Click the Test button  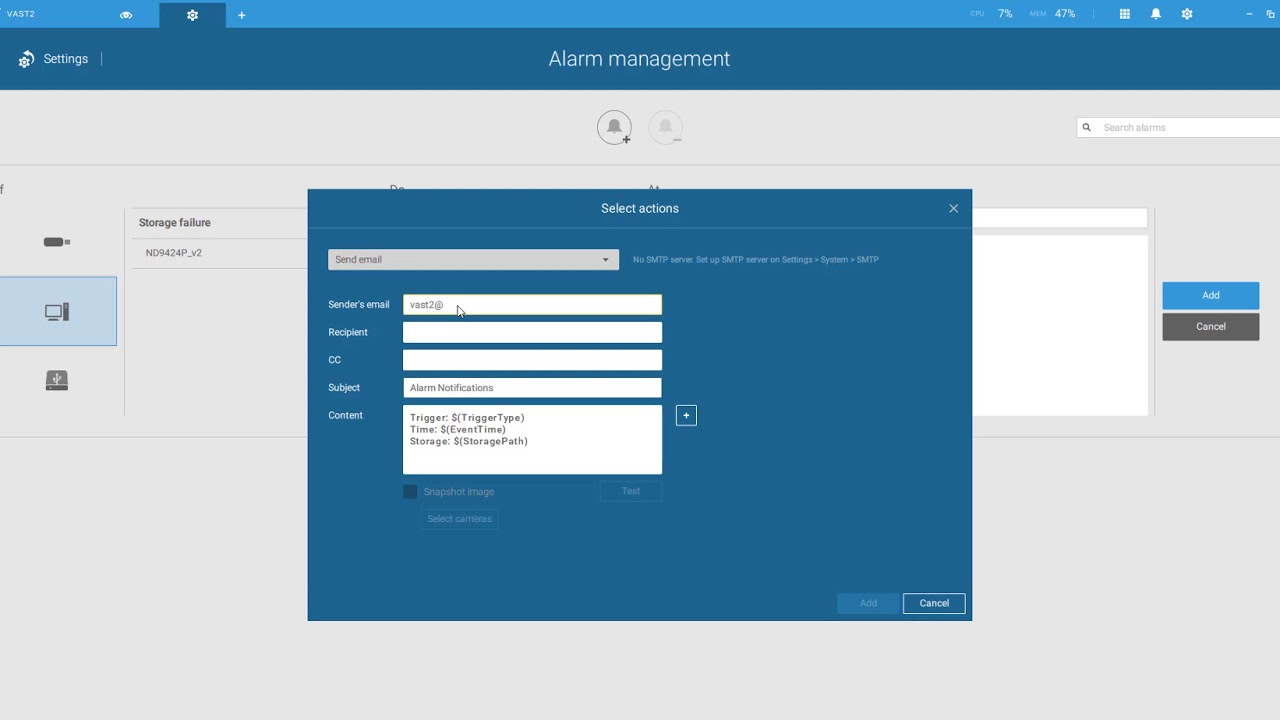pos(631,491)
